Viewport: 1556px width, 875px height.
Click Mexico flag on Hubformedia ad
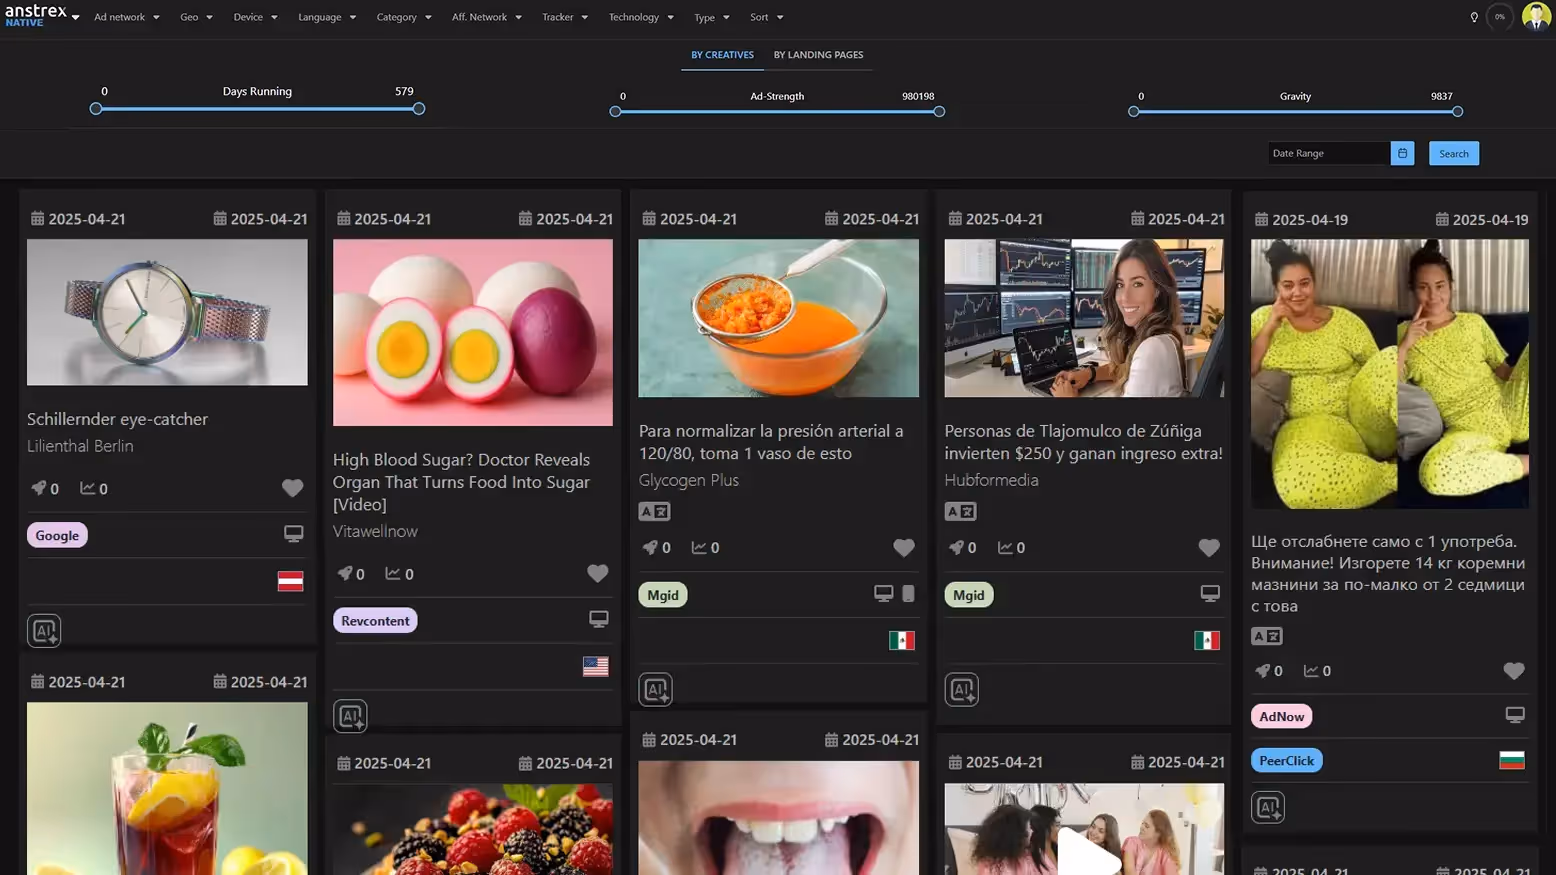1207,640
